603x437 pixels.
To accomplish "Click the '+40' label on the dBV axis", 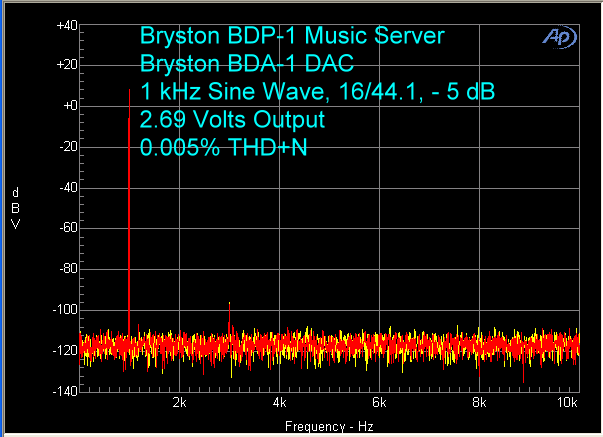I will tap(66, 24).
